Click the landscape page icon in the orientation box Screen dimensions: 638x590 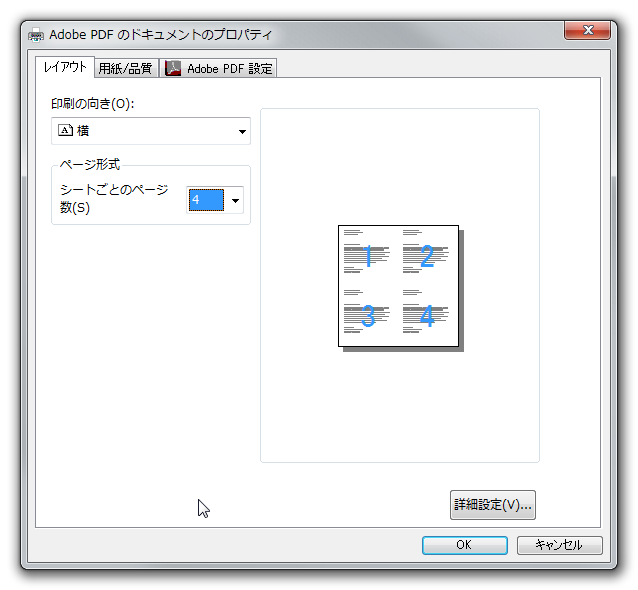click(66, 130)
